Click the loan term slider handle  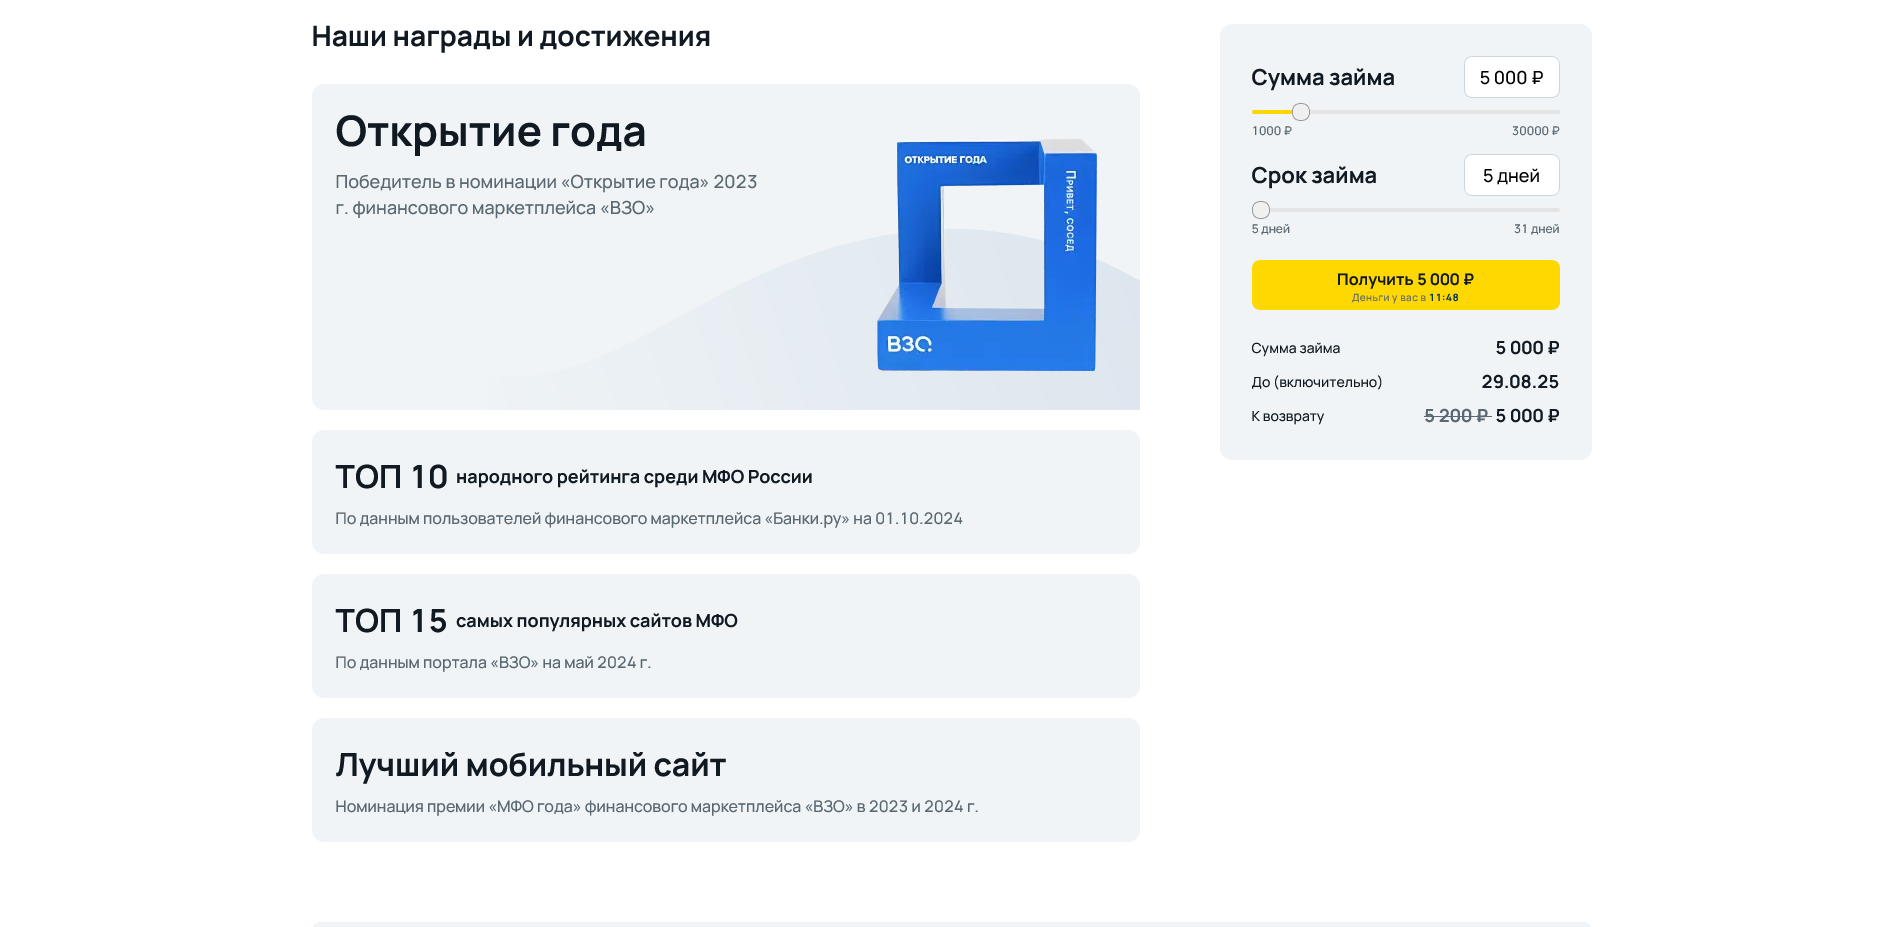tap(1259, 210)
